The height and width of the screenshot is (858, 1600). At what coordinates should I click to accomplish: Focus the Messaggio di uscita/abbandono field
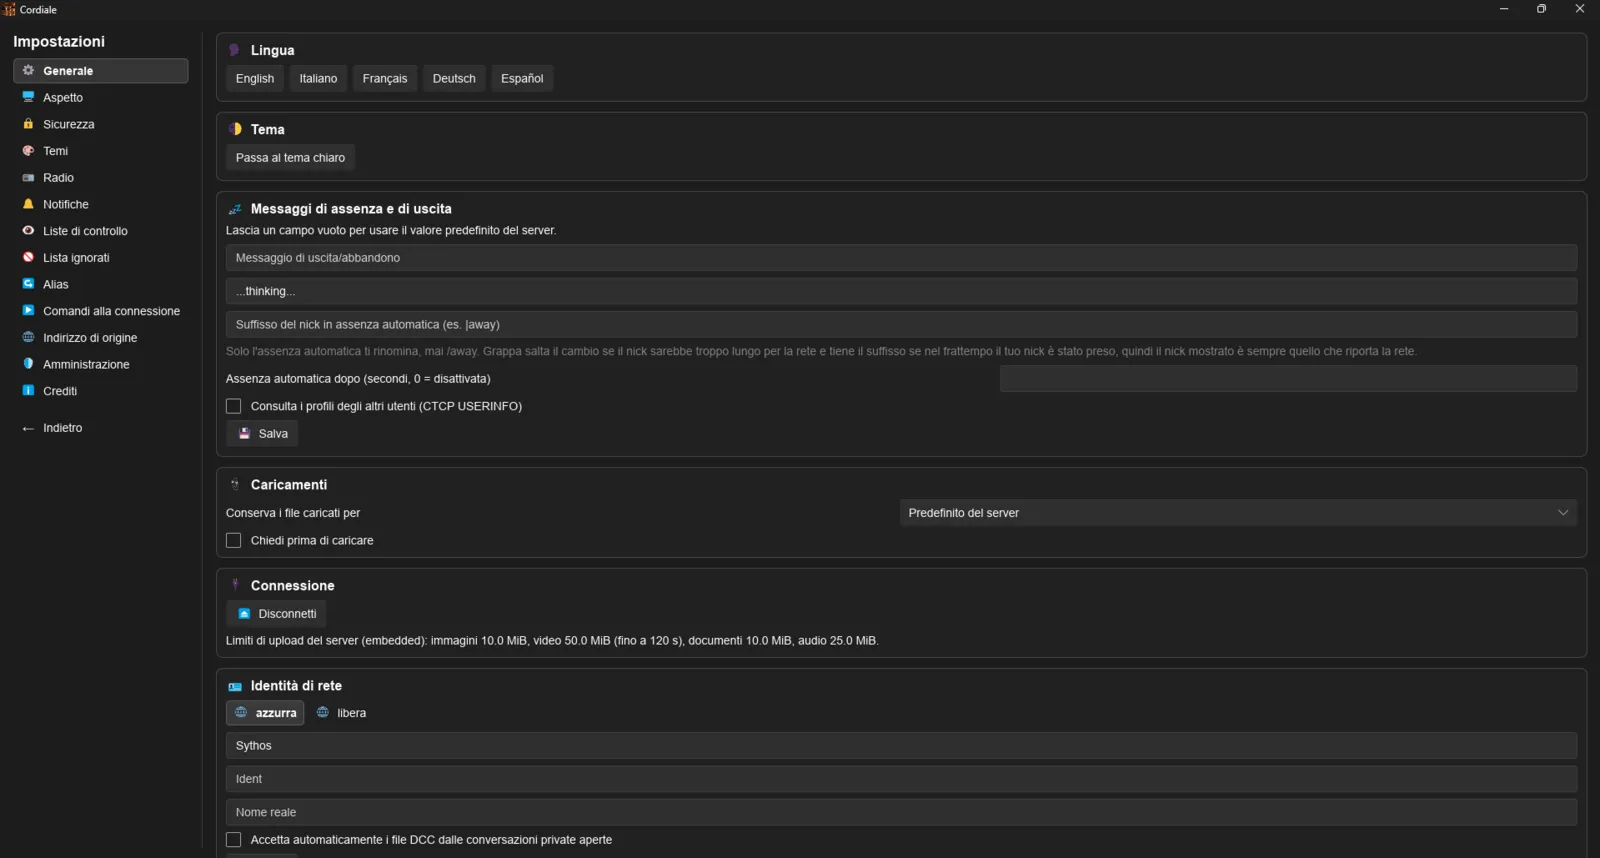(901, 258)
